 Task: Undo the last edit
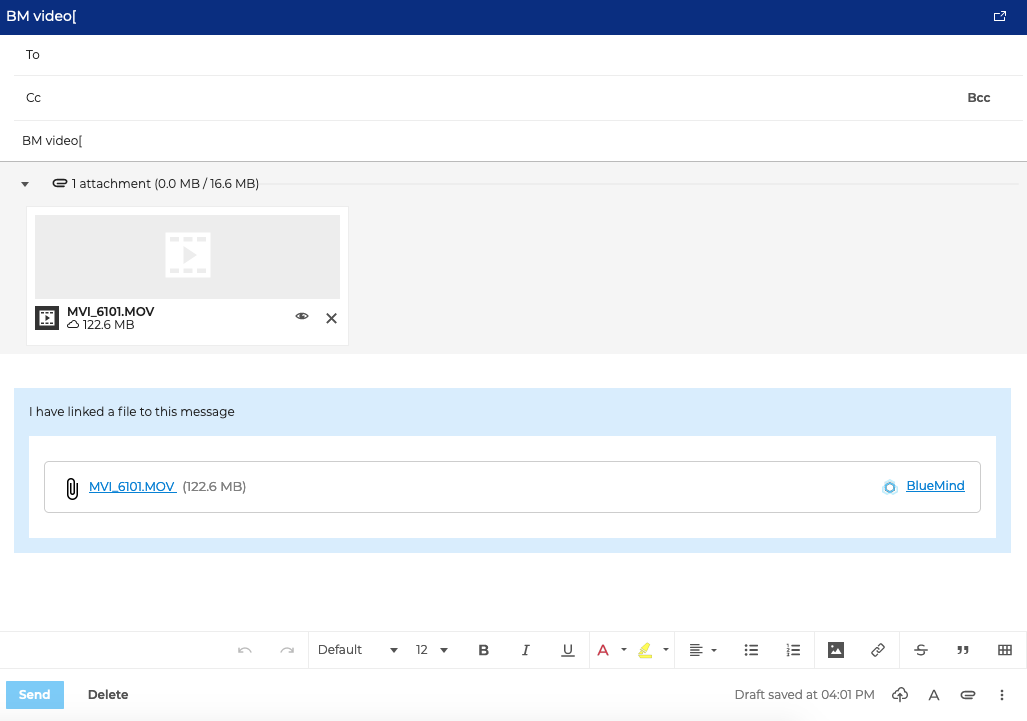pyautogui.click(x=245, y=650)
